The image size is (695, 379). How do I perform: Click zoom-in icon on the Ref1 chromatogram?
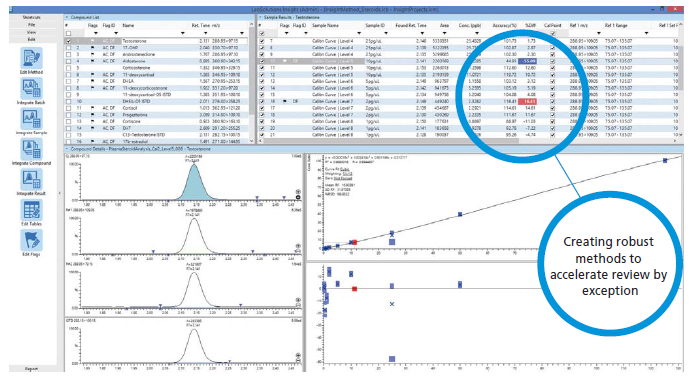[298, 246]
